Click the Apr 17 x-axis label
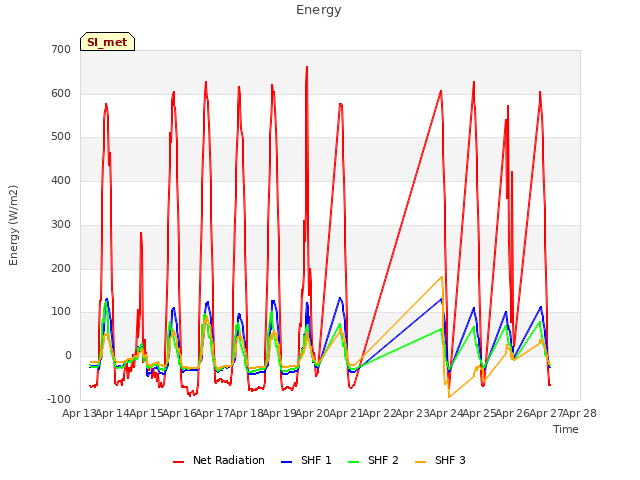This screenshot has width=640, height=480. [213, 413]
